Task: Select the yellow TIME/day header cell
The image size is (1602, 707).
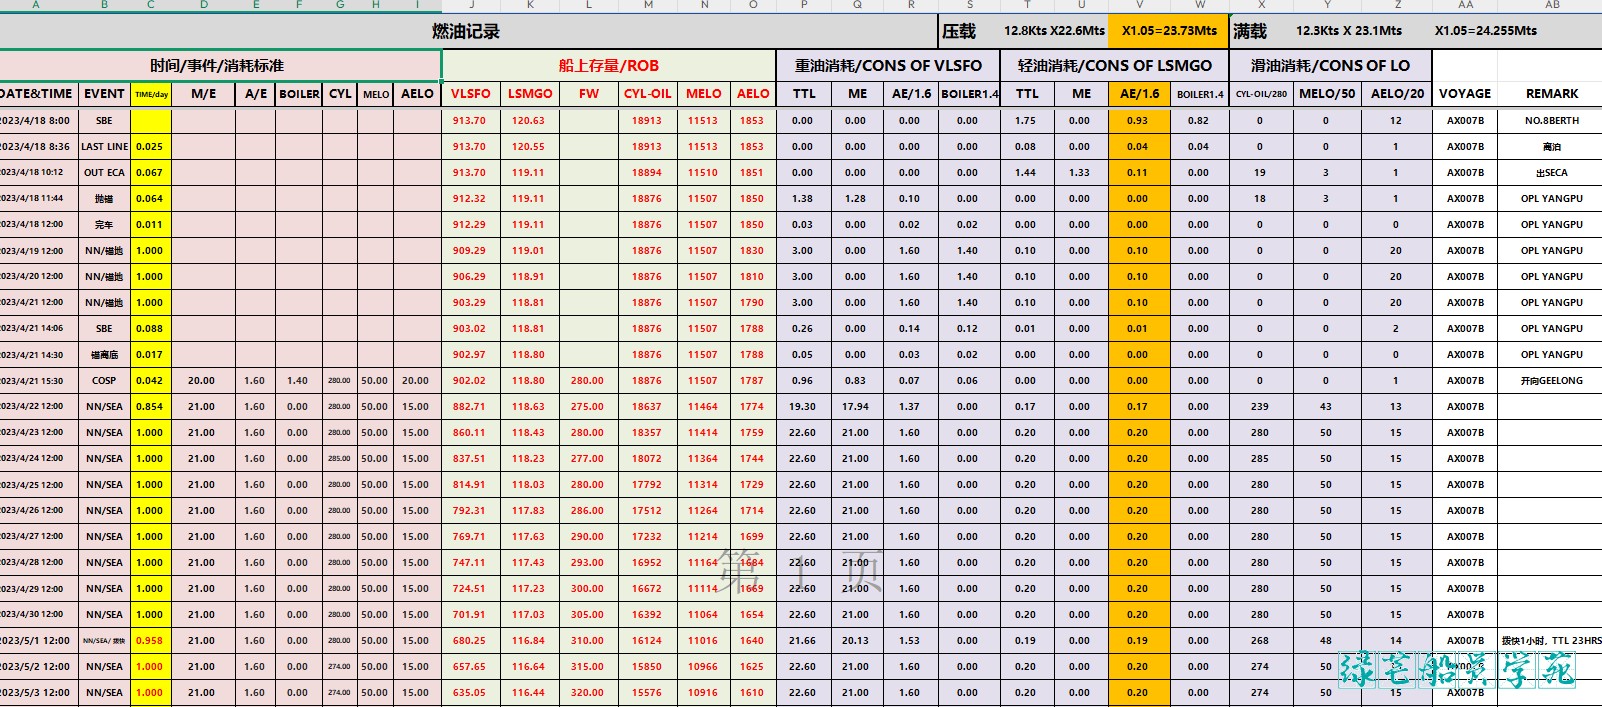Action: [x=151, y=94]
